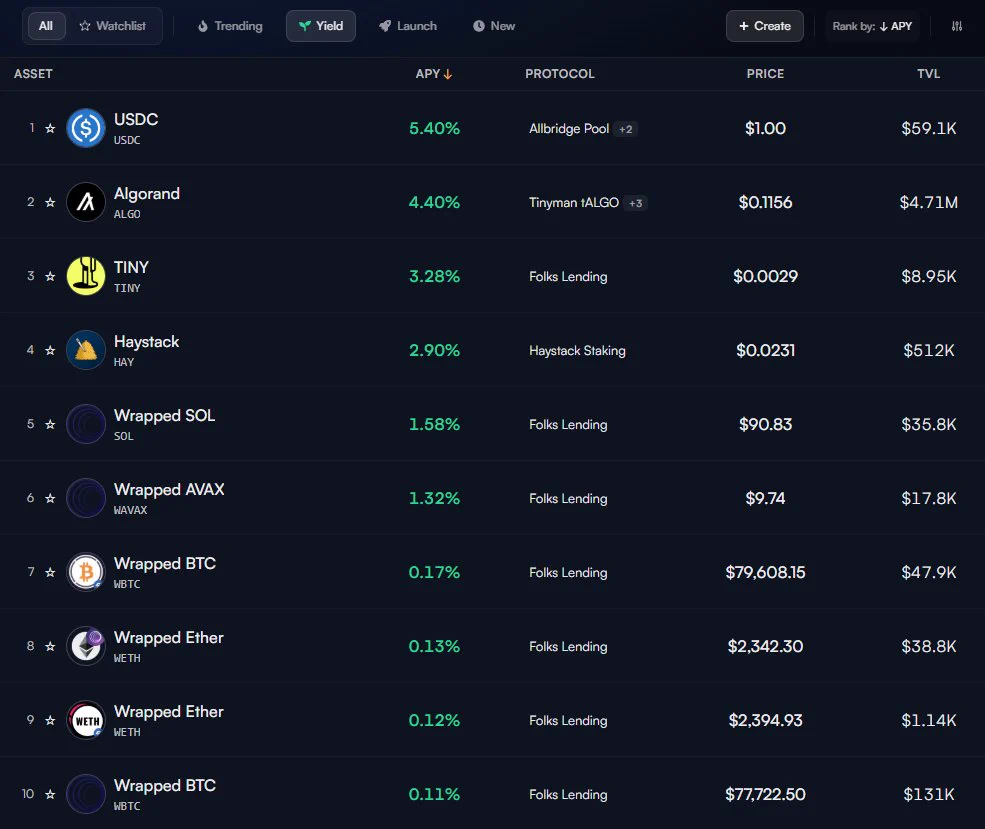Click the Wrapped SOL token logo
This screenshot has width=985, height=829.
click(86, 424)
